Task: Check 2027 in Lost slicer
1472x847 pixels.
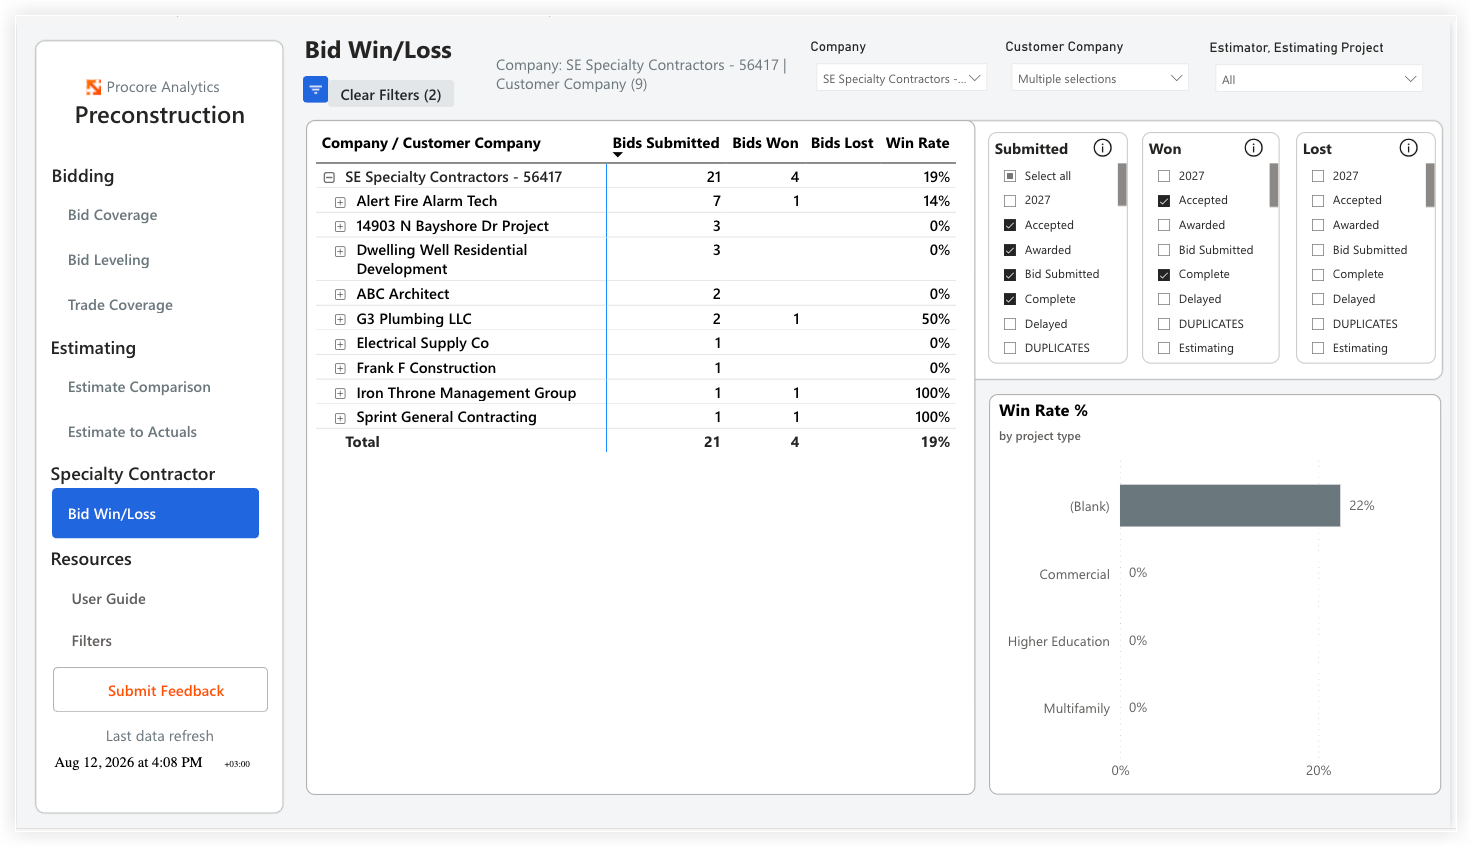Action: pyautogui.click(x=1318, y=176)
